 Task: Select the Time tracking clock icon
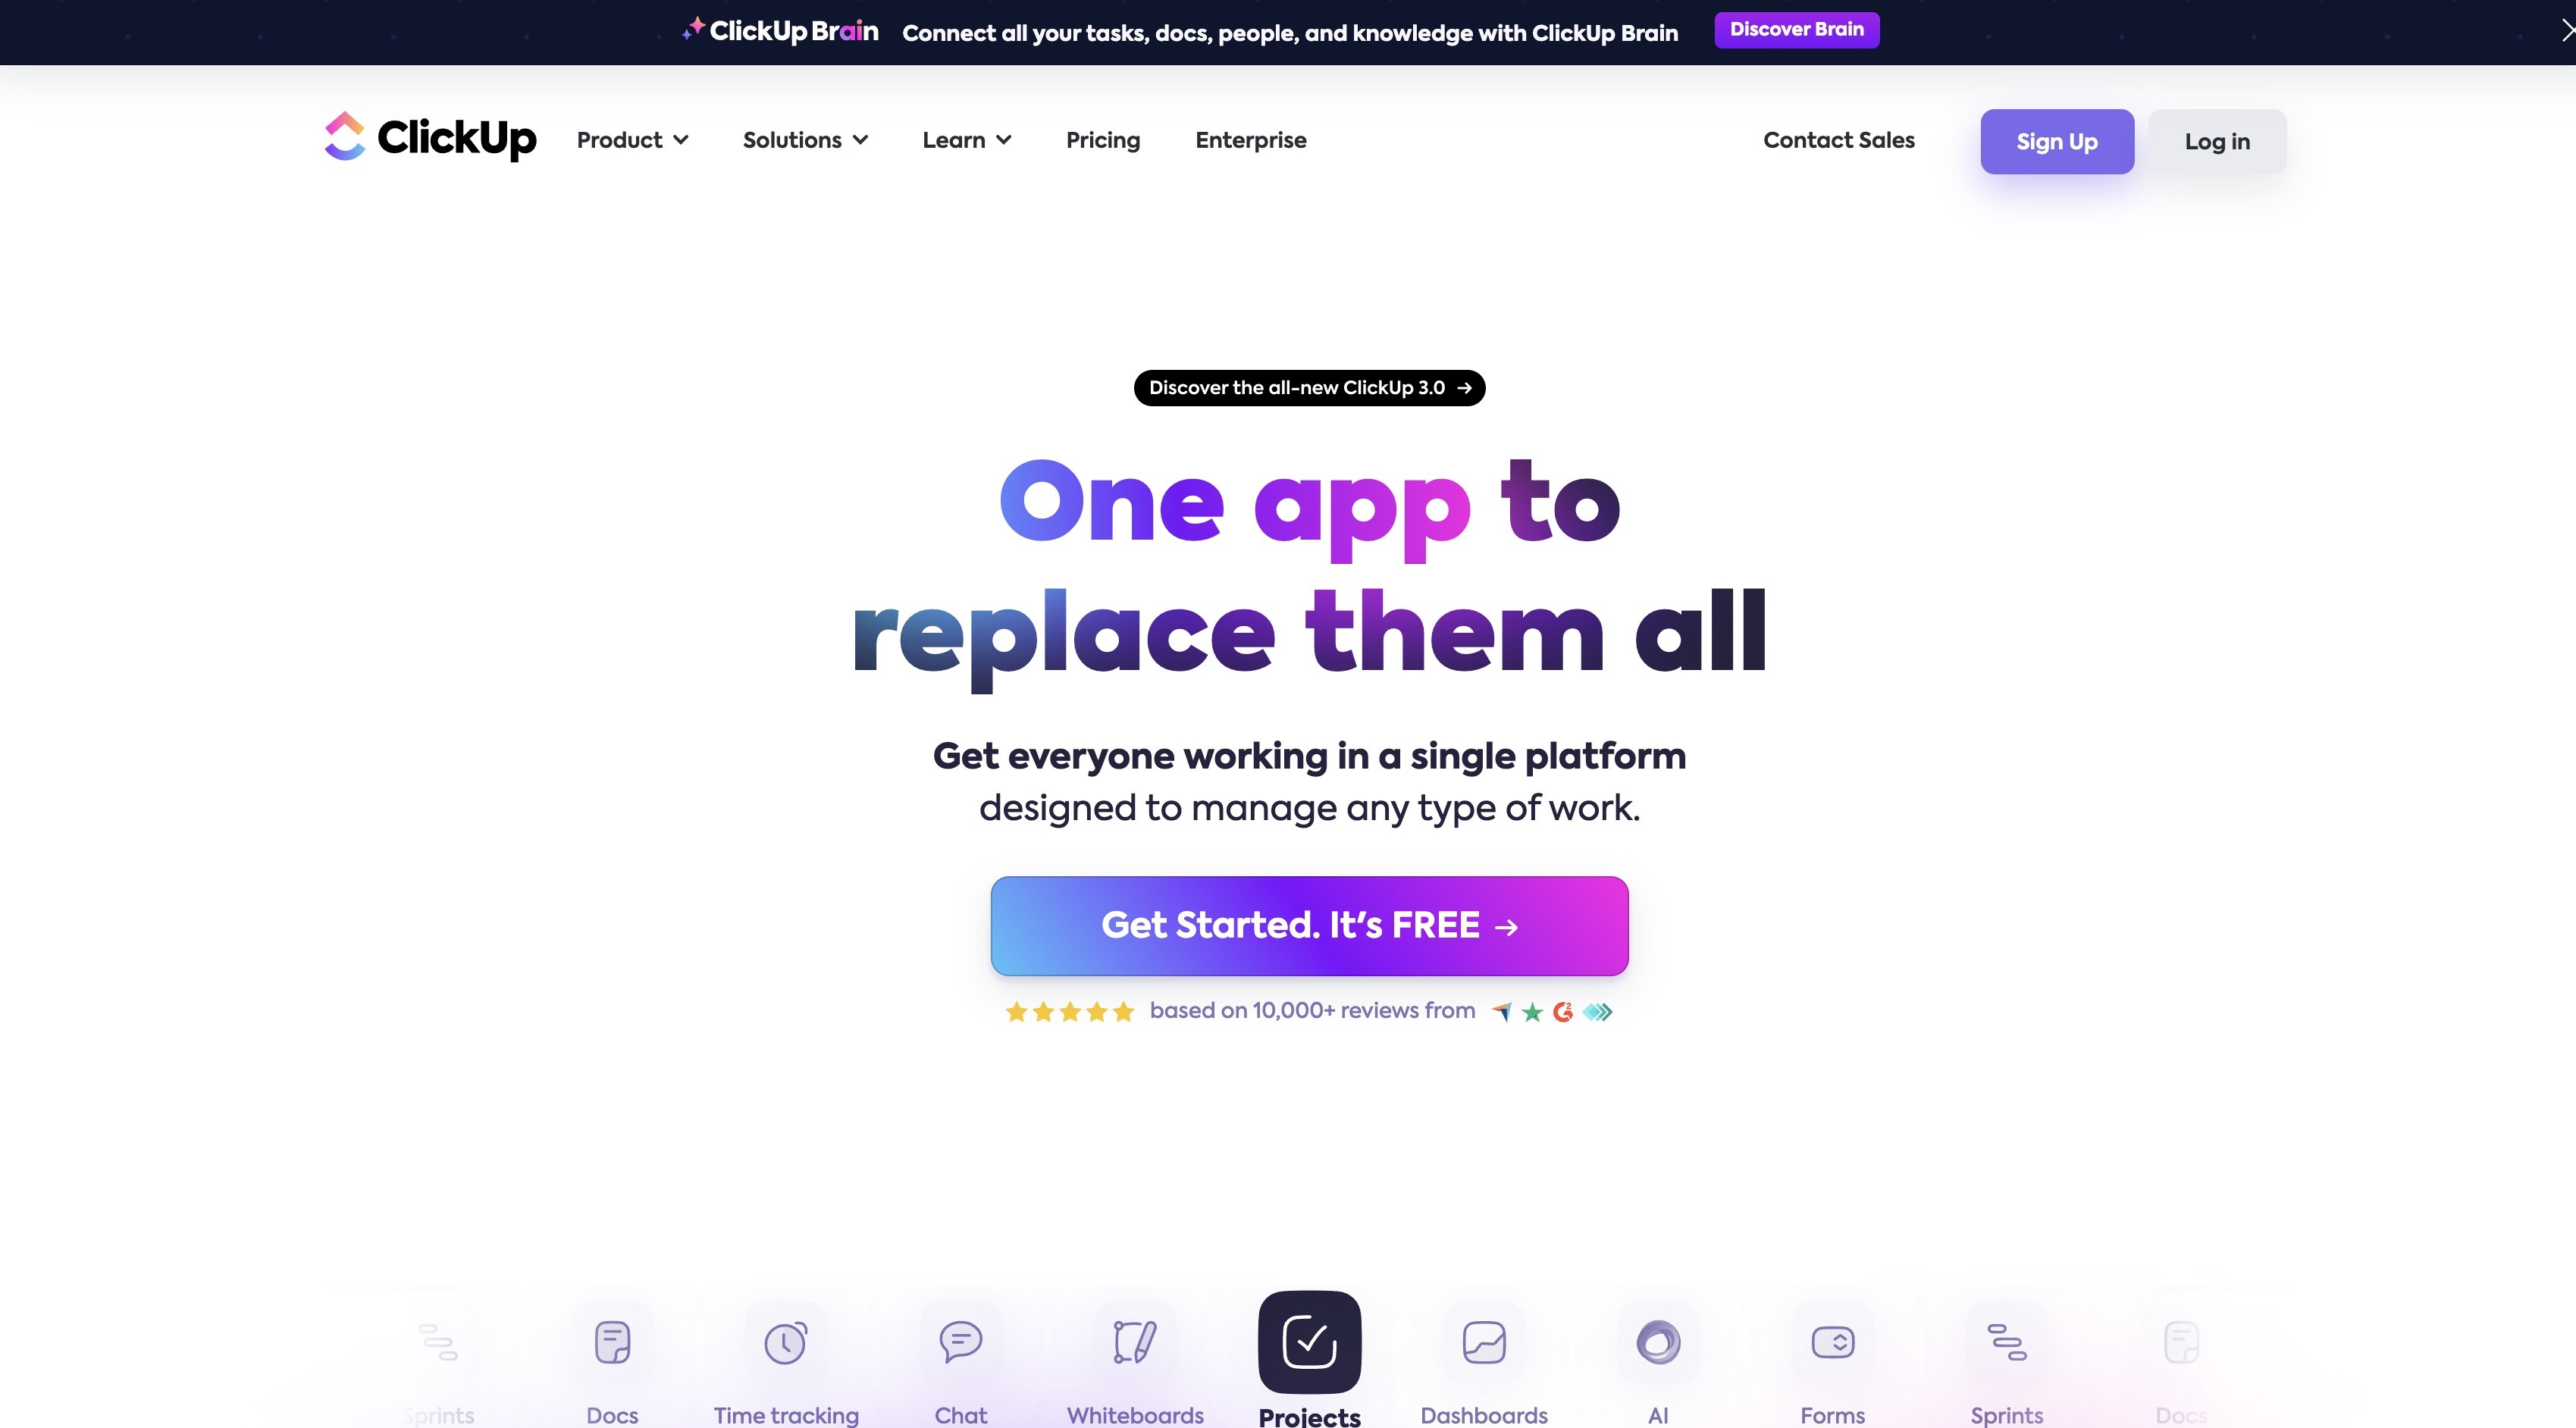click(786, 1342)
